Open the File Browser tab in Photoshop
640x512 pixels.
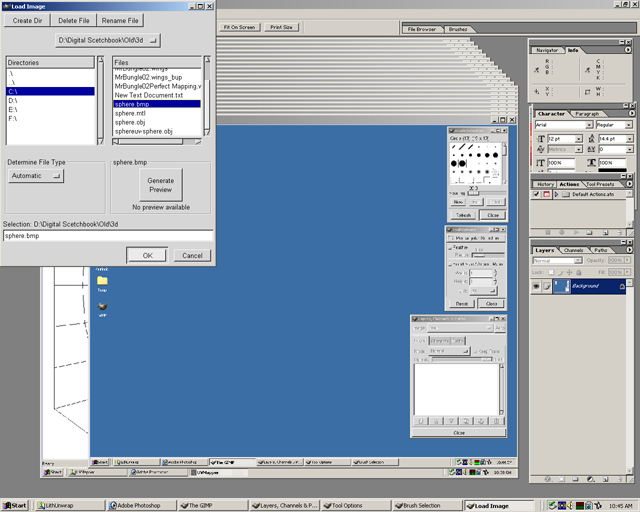(422, 29)
